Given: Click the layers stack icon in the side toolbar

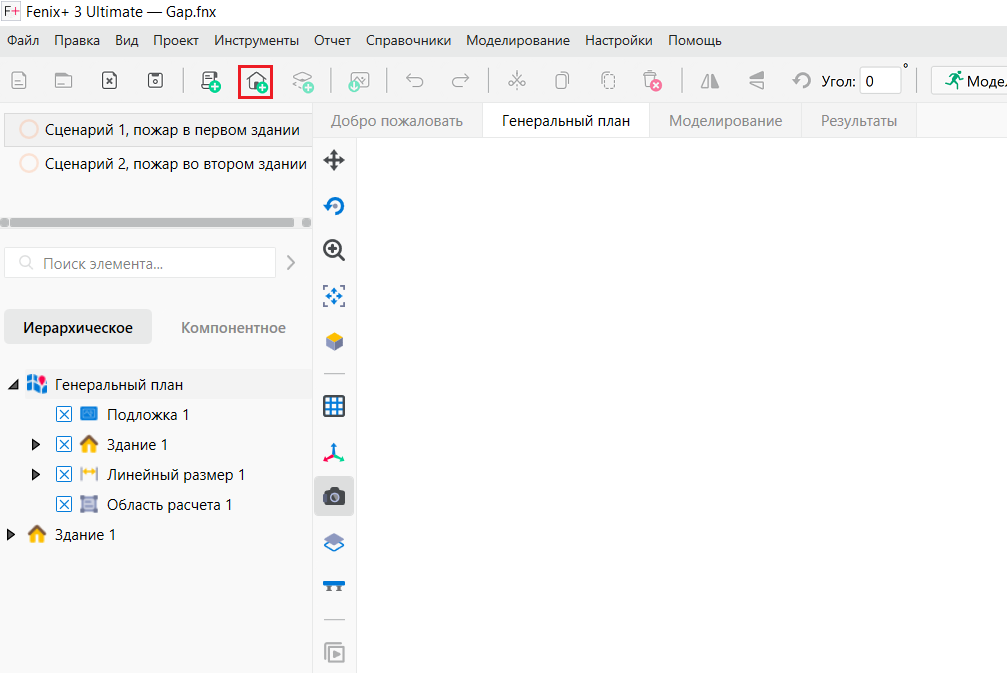Looking at the screenshot, I should (x=334, y=543).
